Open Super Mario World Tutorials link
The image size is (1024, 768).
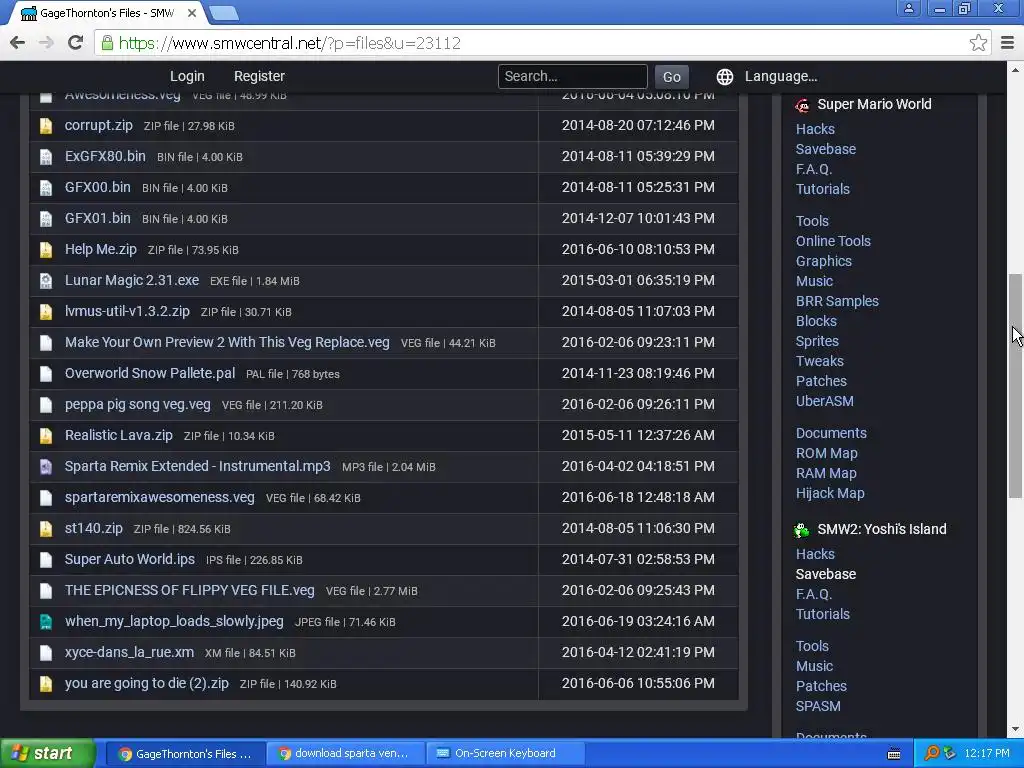pyautogui.click(x=823, y=189)
